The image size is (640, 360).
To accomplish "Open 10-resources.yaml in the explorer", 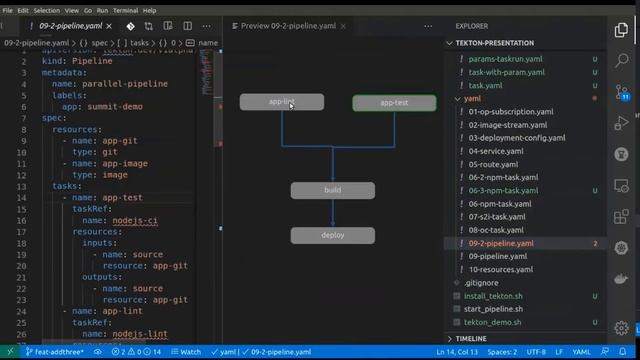I will point(501,269).
